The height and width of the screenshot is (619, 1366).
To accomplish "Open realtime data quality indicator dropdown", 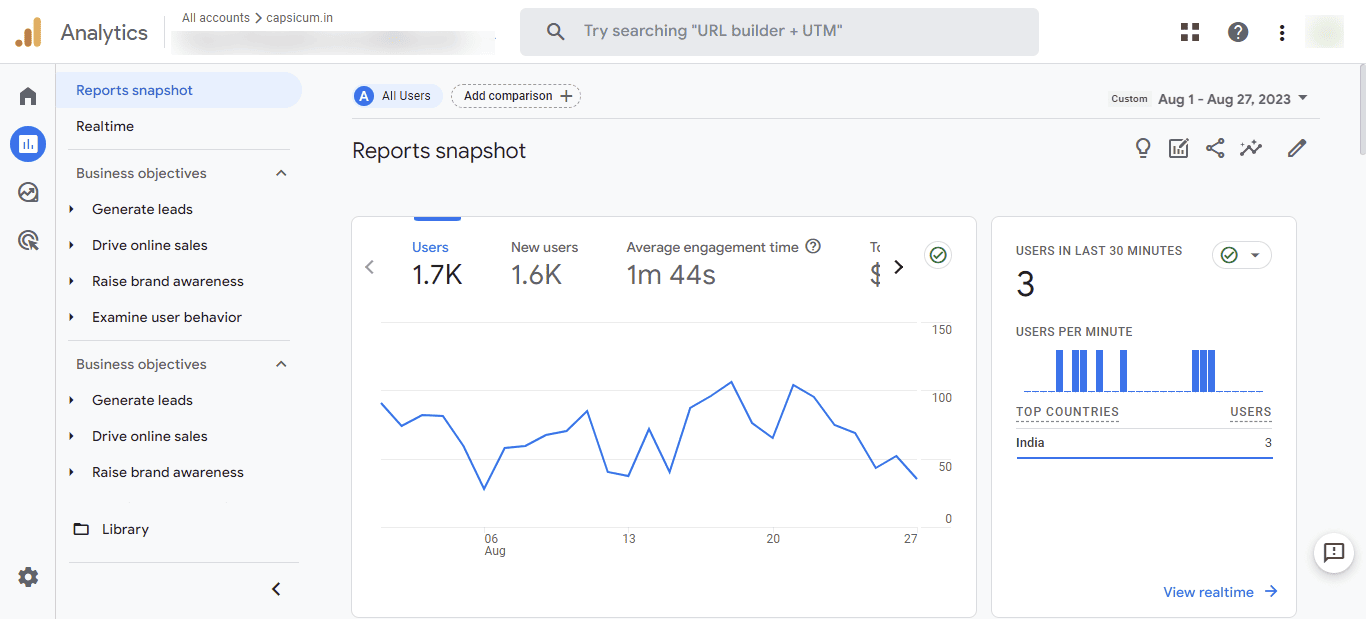I will click(1255, 255).
